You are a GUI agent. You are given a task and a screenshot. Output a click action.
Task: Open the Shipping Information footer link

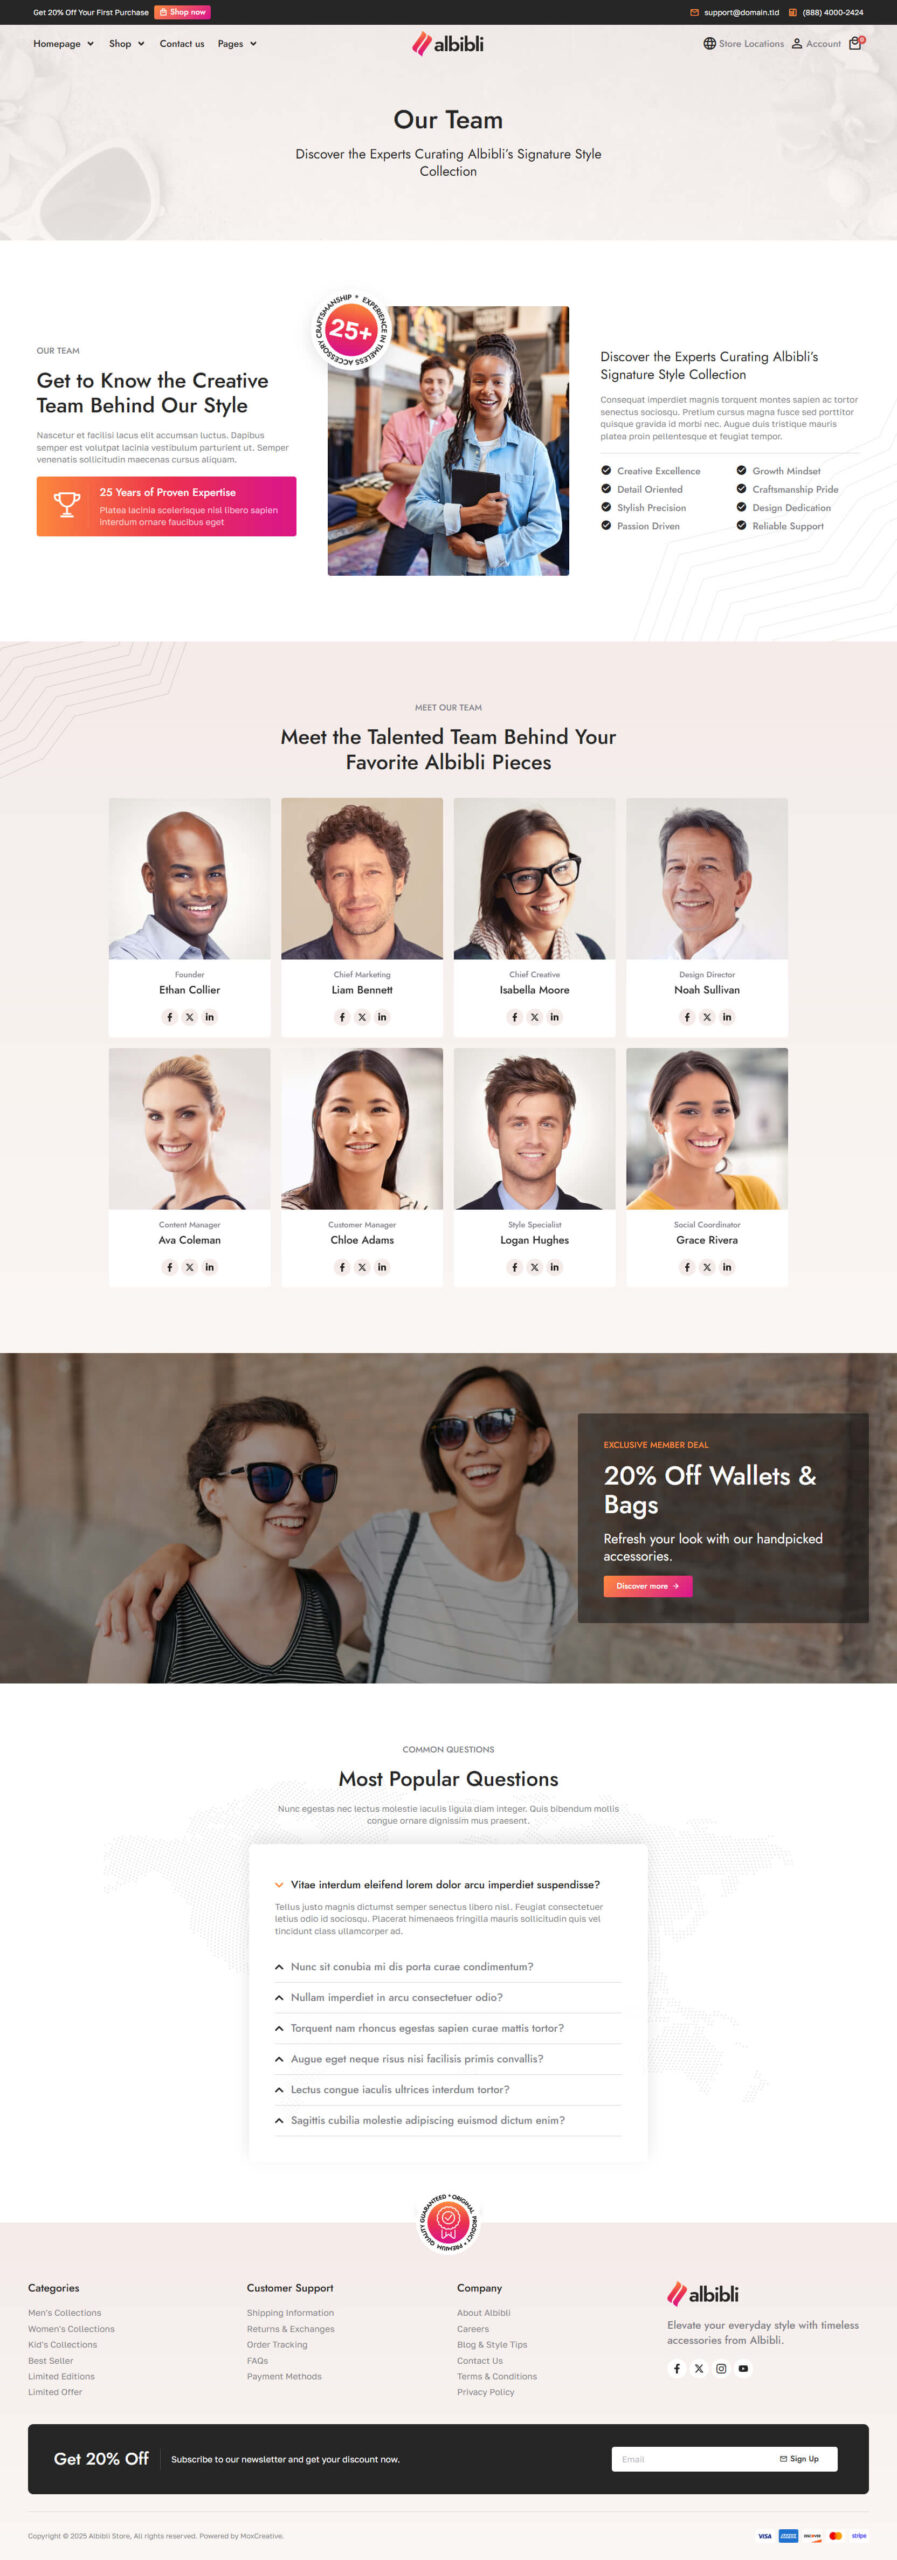pos(290,2313)
